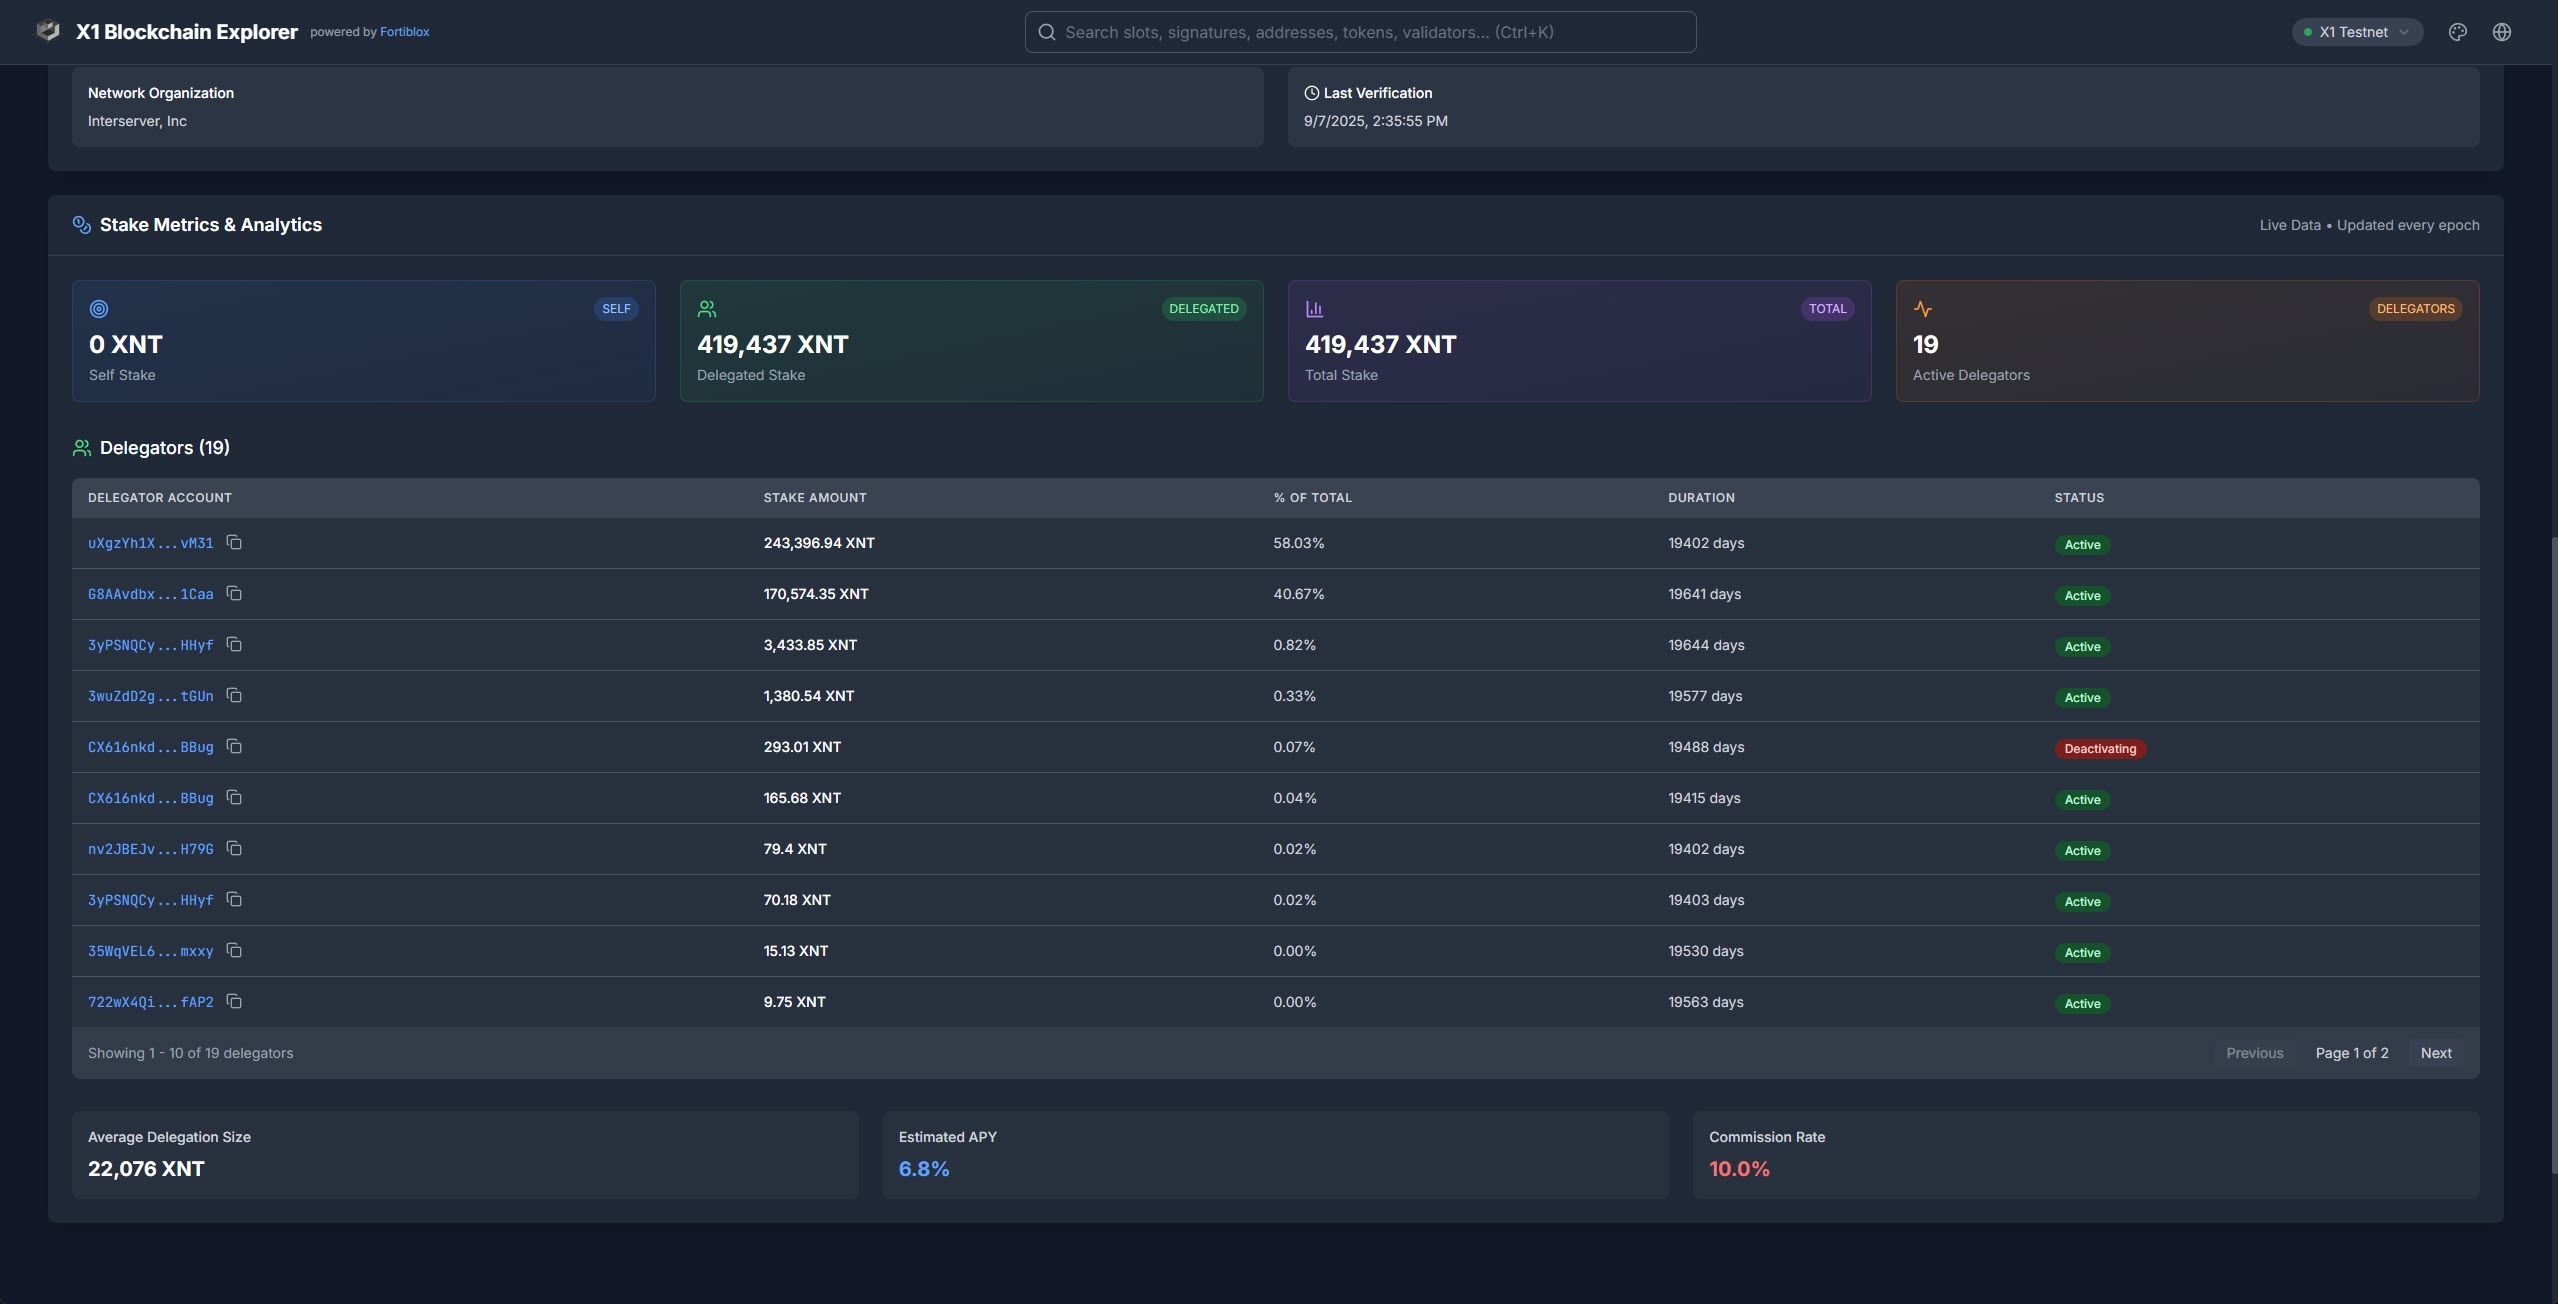The width and height of the screenshot is (2558, 1304).
Task: Click the disabled Previous page button
Action: coord(2254,1053)
